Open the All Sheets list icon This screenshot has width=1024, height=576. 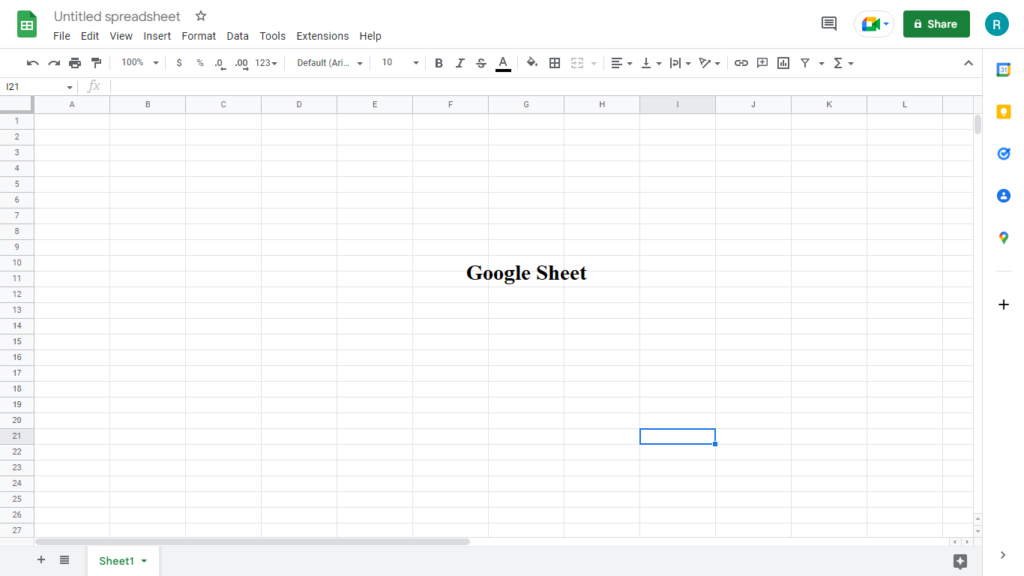point(64,560)
